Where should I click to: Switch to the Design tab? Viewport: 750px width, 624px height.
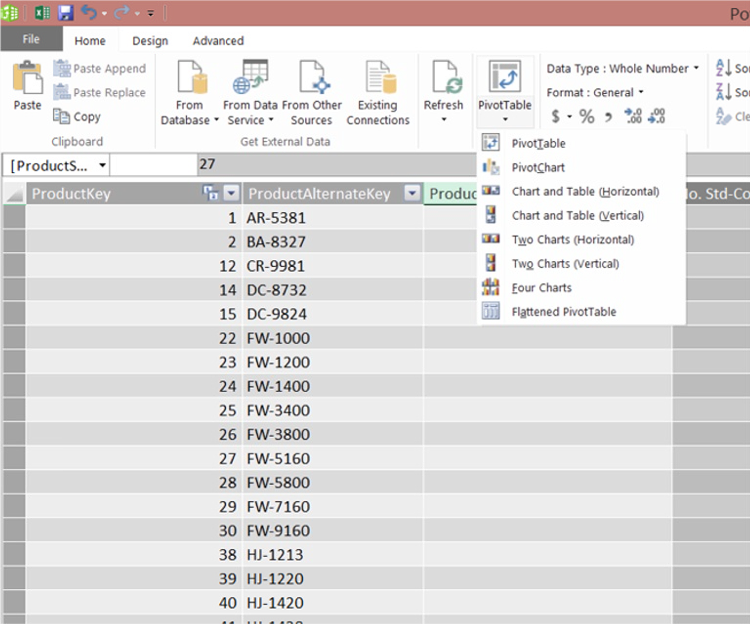click(150, 41)
